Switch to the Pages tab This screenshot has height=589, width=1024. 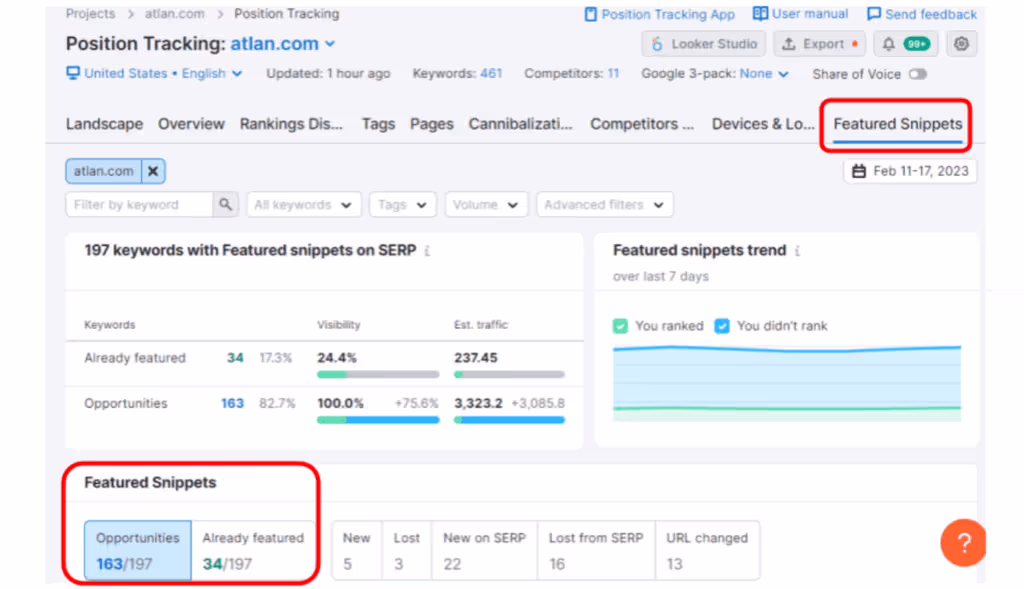pos(432,124)
